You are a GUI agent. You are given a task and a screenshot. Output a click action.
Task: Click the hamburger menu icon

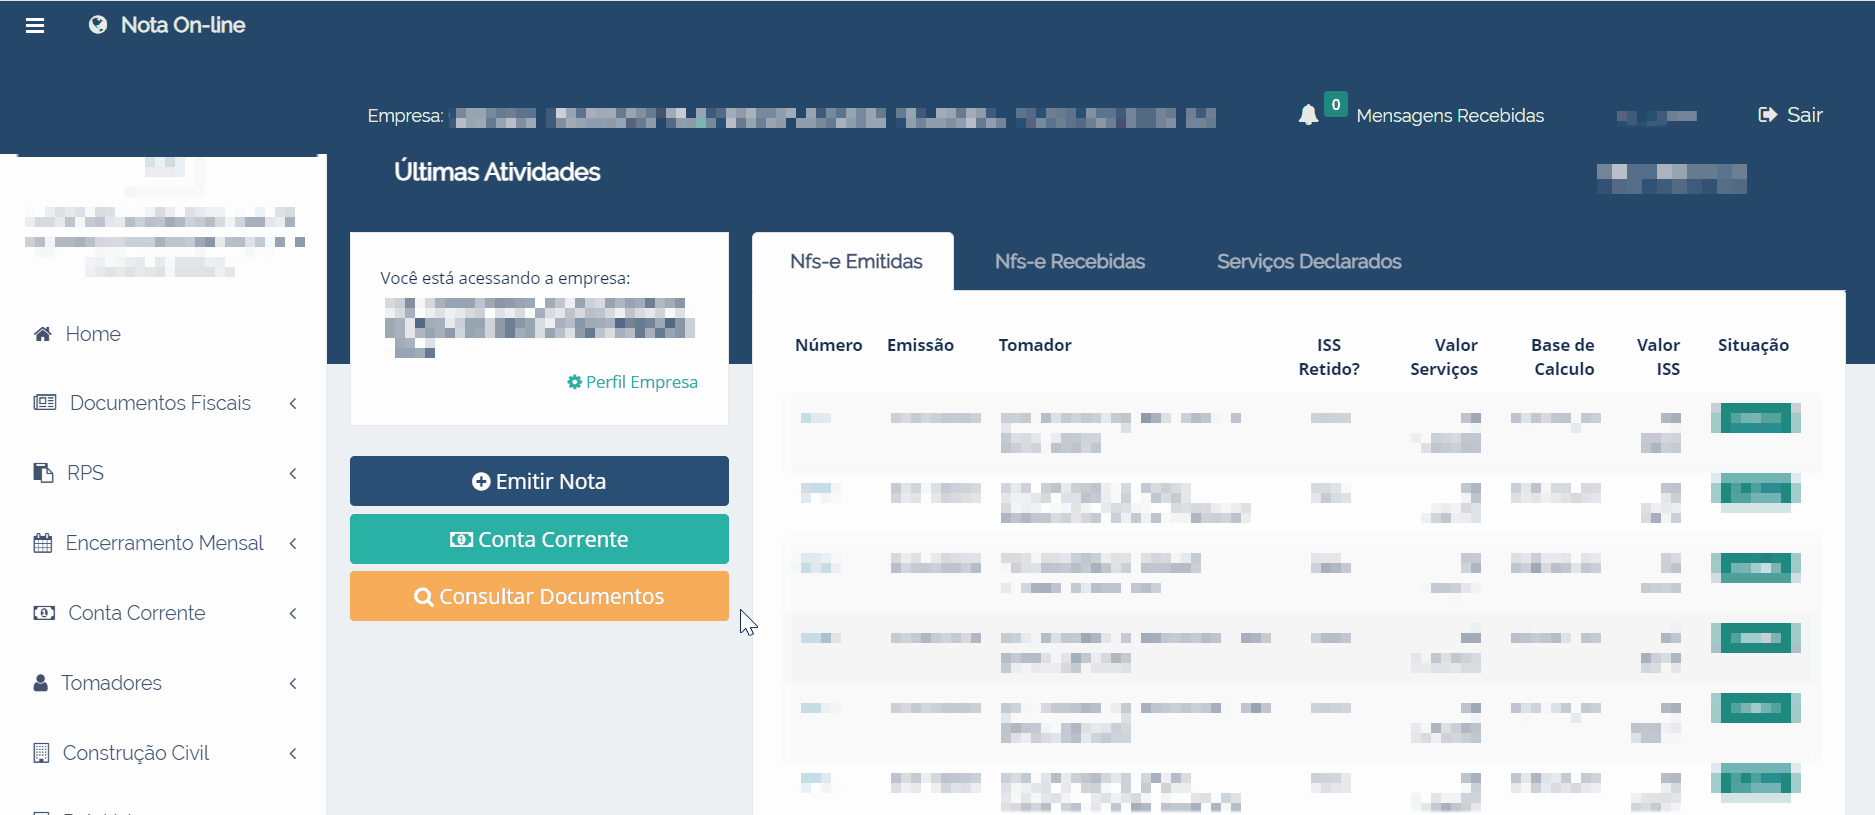35,26
